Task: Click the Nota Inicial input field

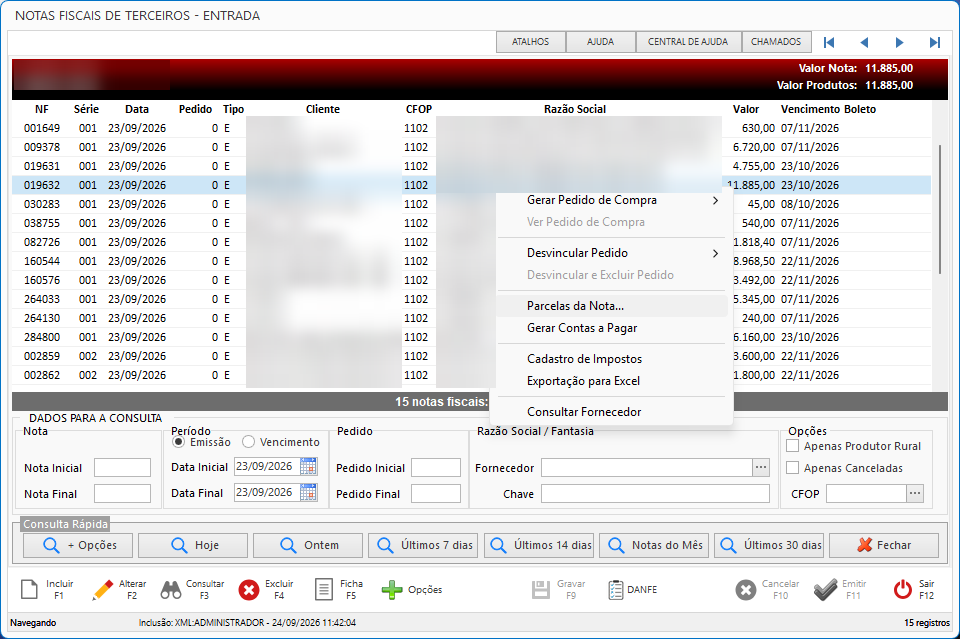Action: pyautogui.click(x=122, y=468)
